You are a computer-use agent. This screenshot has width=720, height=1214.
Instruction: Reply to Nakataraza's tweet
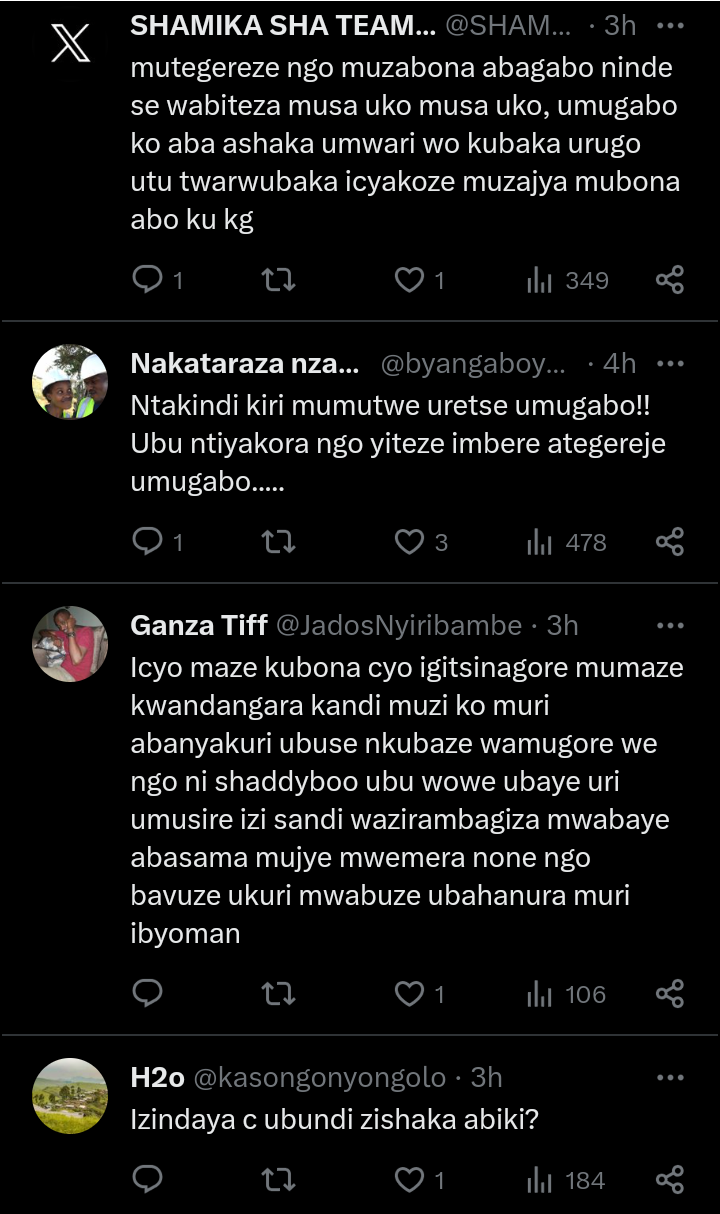[148, 542]
